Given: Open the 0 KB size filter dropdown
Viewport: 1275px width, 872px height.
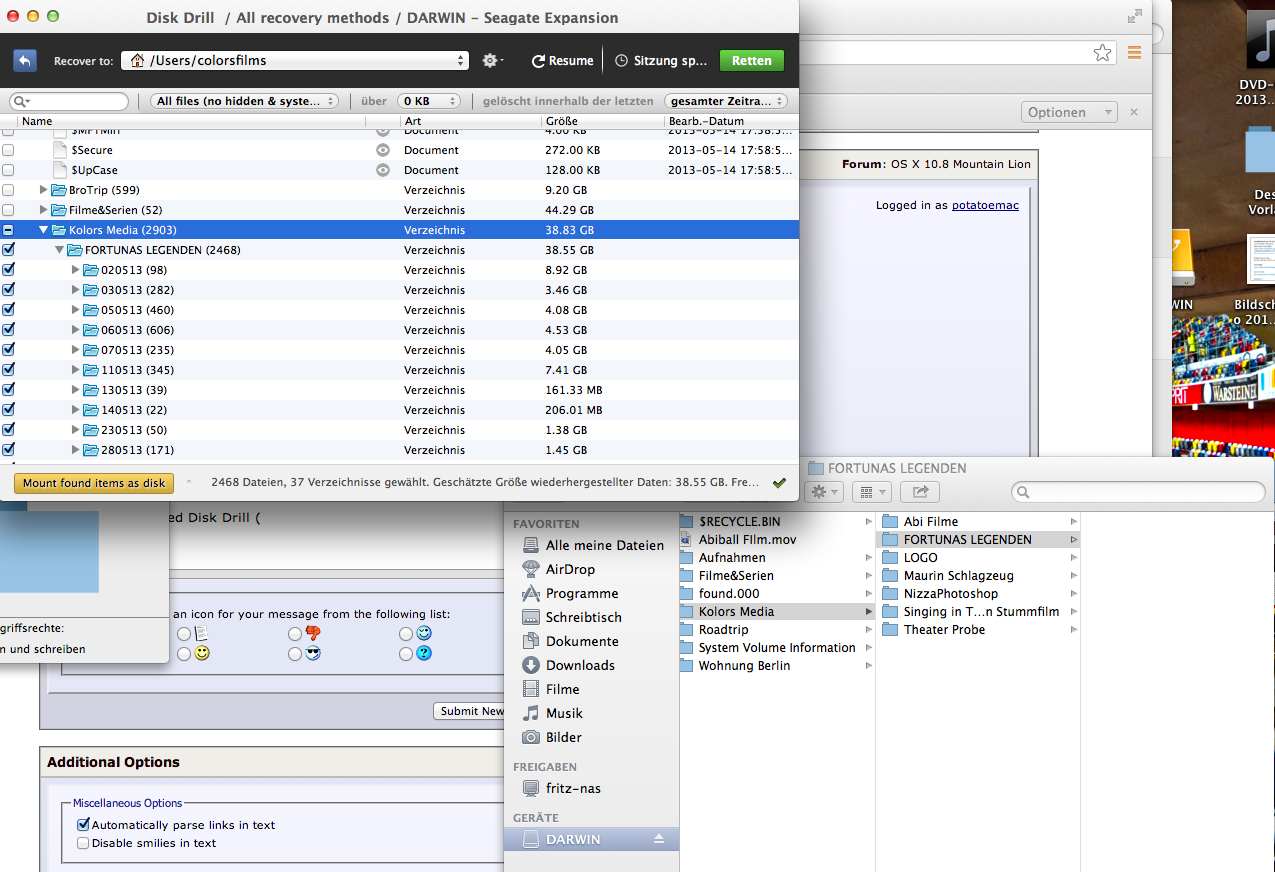Looking at the screenshot, I should pyautogui.click(x=429, y=101).
